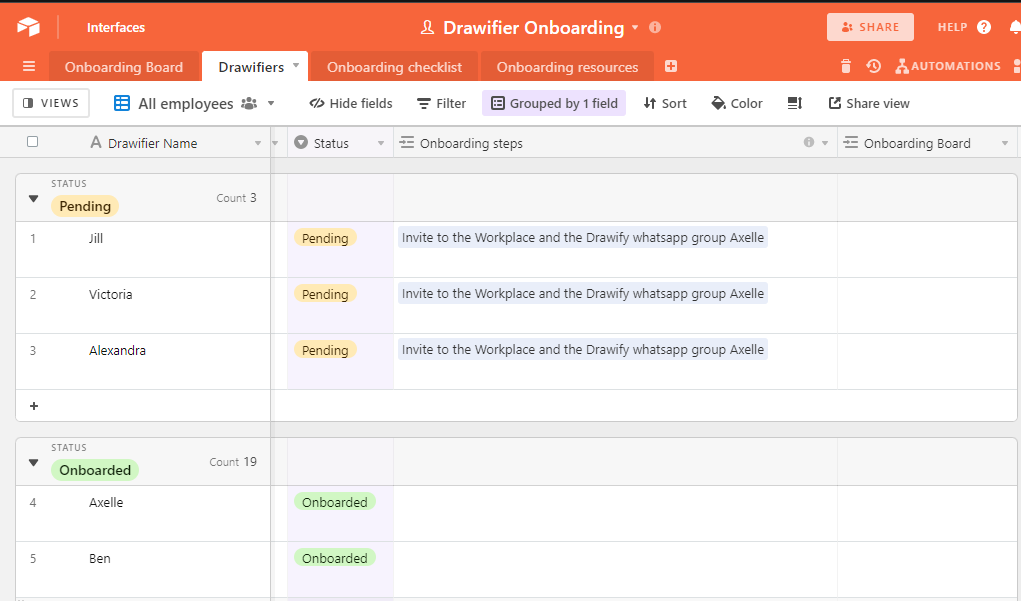1021x601 pixels.
Task: Collapse the Pending status group
Action: coord(33,199)
